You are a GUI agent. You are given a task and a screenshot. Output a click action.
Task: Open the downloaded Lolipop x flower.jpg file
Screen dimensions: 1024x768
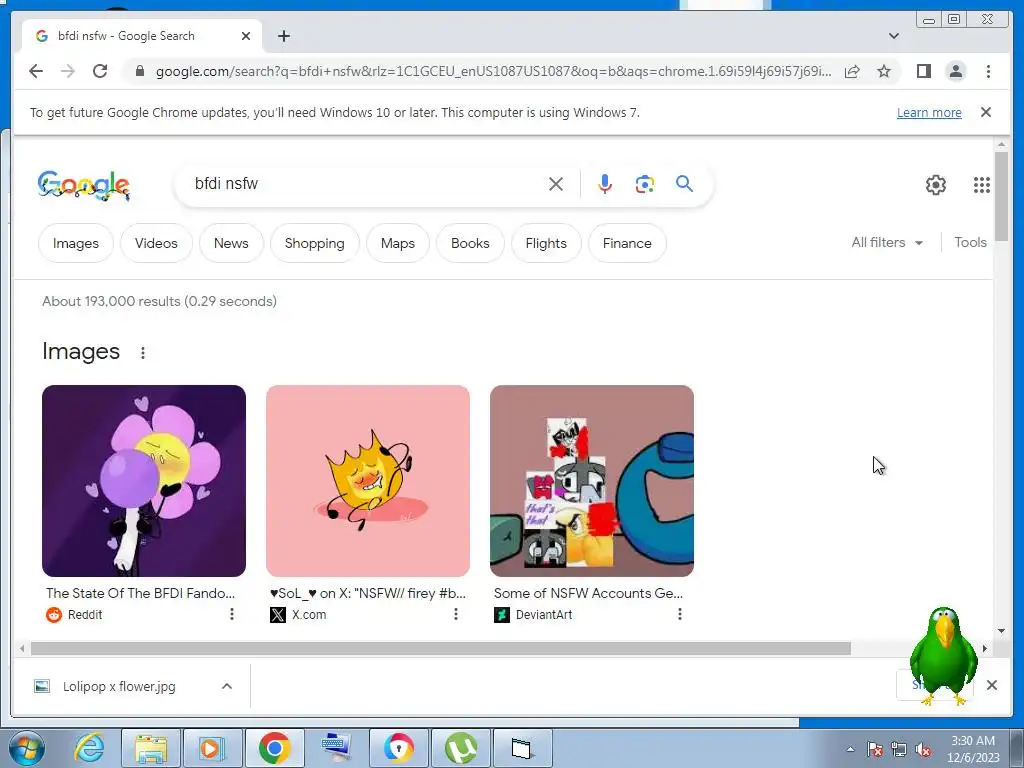[x=119, y=686]
